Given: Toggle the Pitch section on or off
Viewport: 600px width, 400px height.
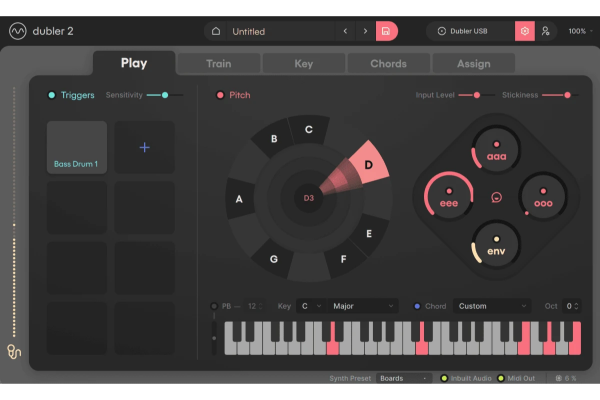Looking at the screenshot, I should [x=220, y=95].
